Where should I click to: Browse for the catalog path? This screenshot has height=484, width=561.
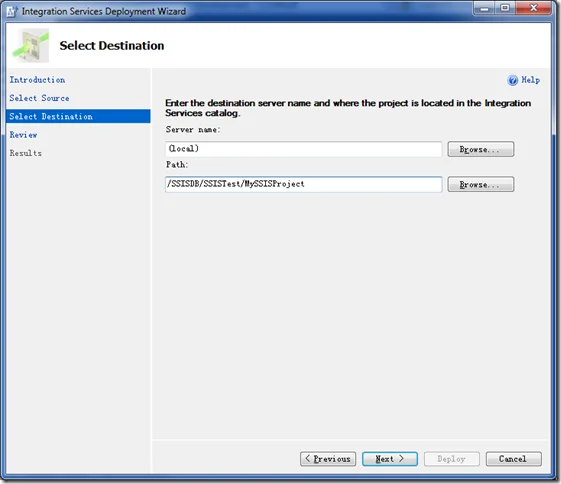point(480,184)
